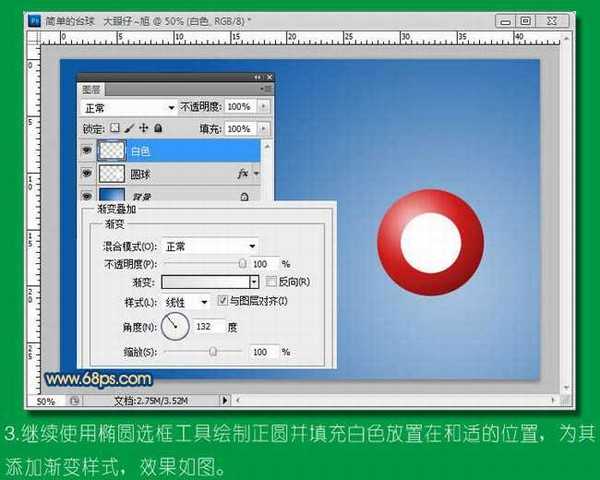Screen dimensions: 600x480
Task: Enable the 反向 (Reverse) checkbox
Action: tap(271, 282)
